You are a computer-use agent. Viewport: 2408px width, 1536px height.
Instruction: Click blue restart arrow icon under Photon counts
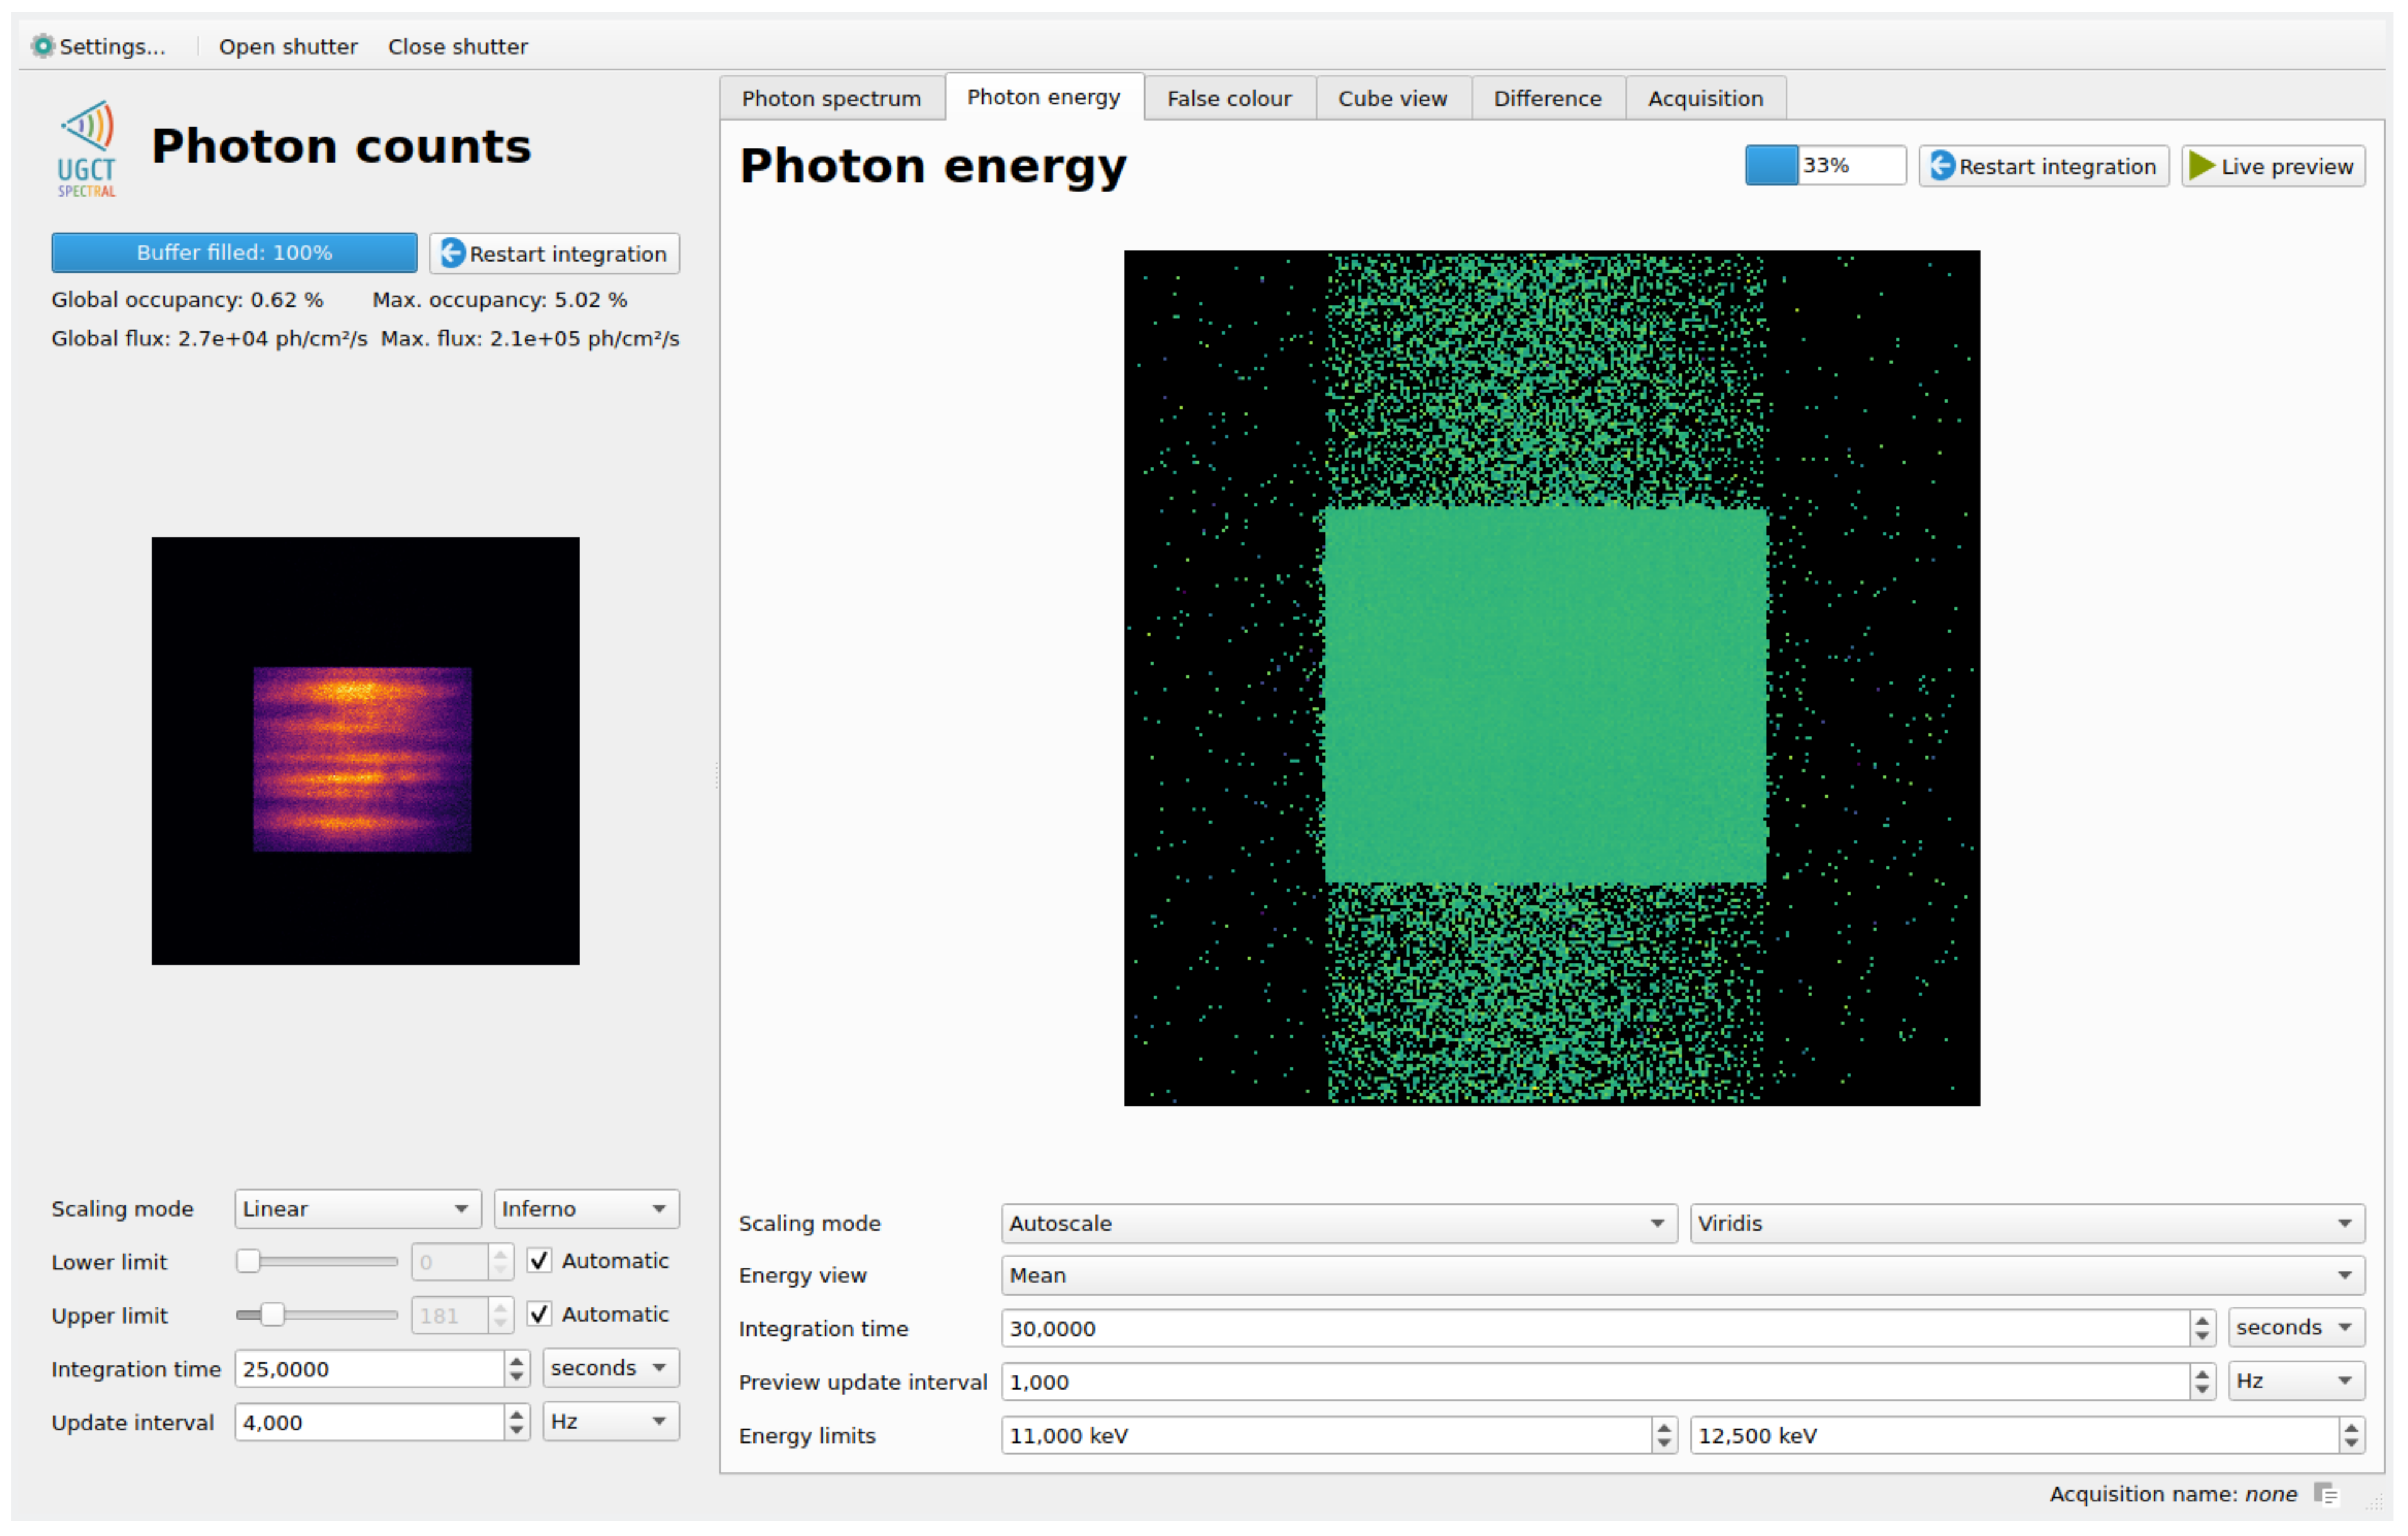coord(453,253)
